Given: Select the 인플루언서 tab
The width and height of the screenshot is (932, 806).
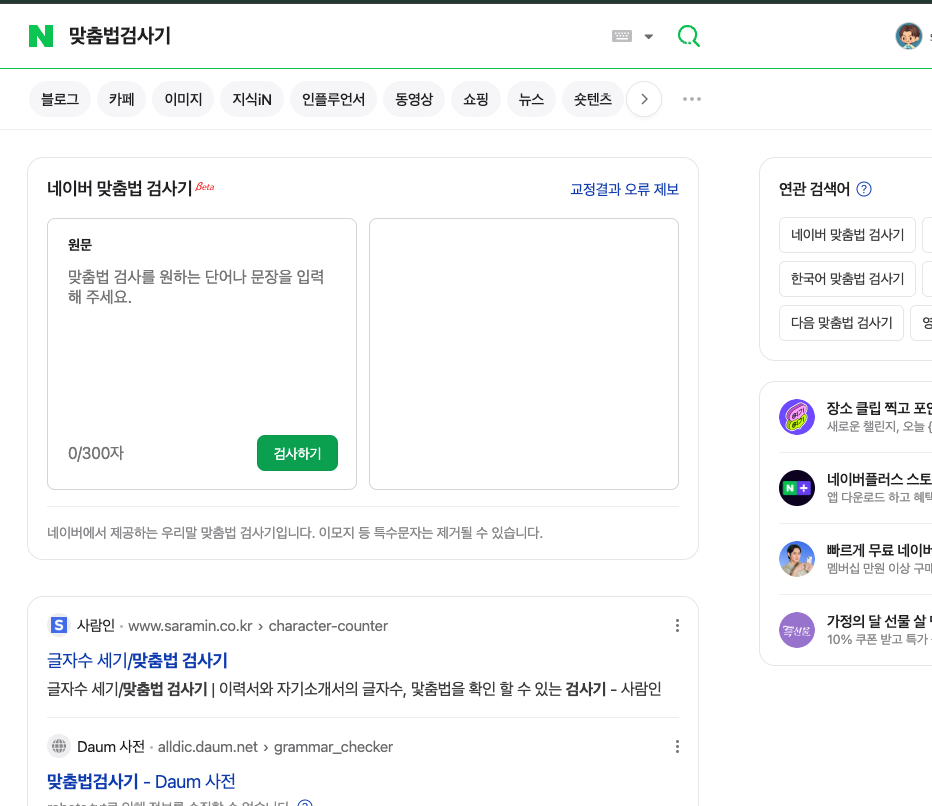Looking at the screenshot, I should 333,99.
